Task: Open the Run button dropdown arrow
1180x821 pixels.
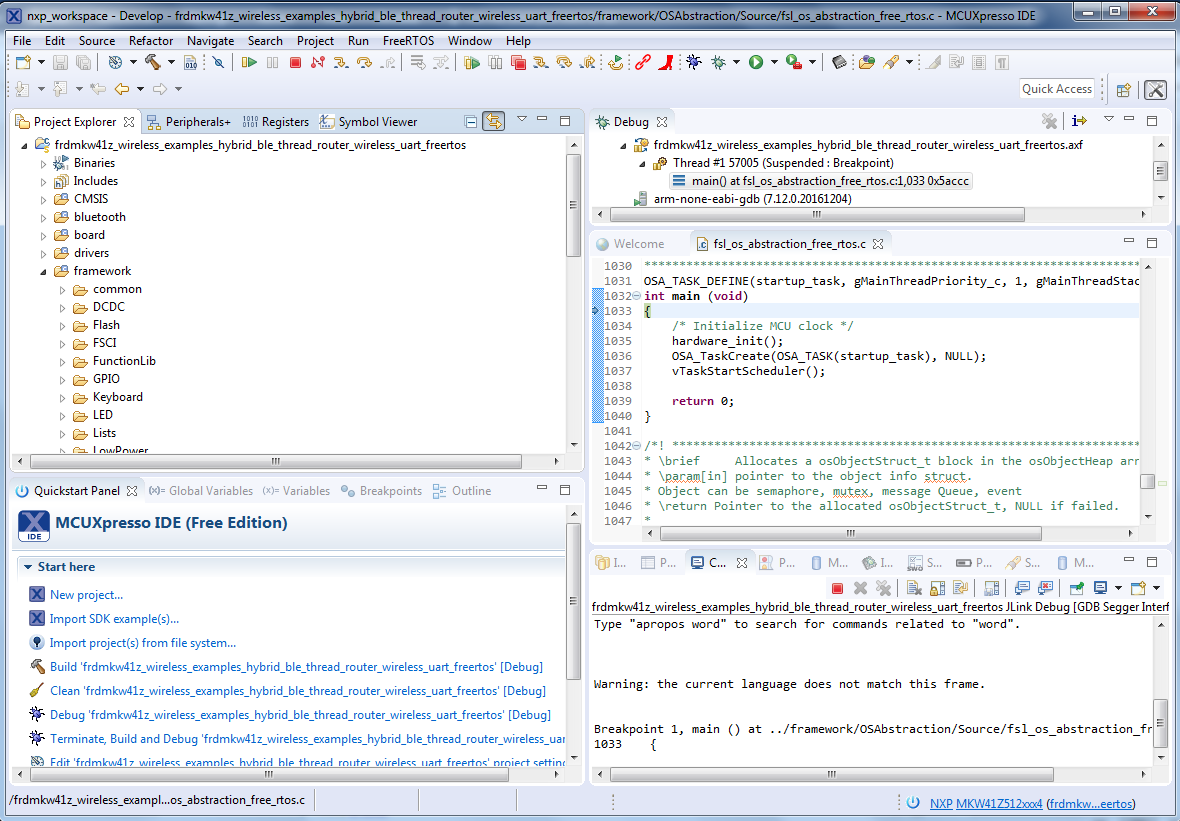Action: pyautogui.click(x=774, y=62)
